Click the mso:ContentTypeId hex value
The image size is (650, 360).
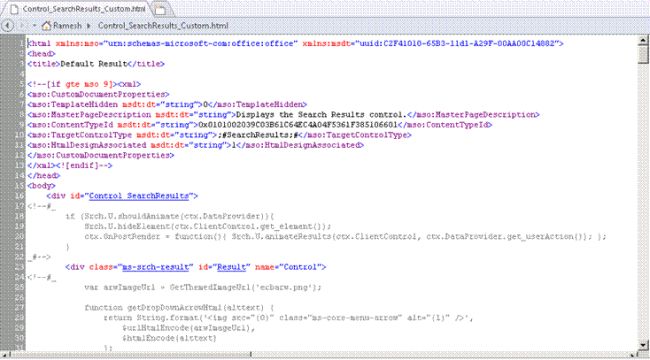(298, 125)
